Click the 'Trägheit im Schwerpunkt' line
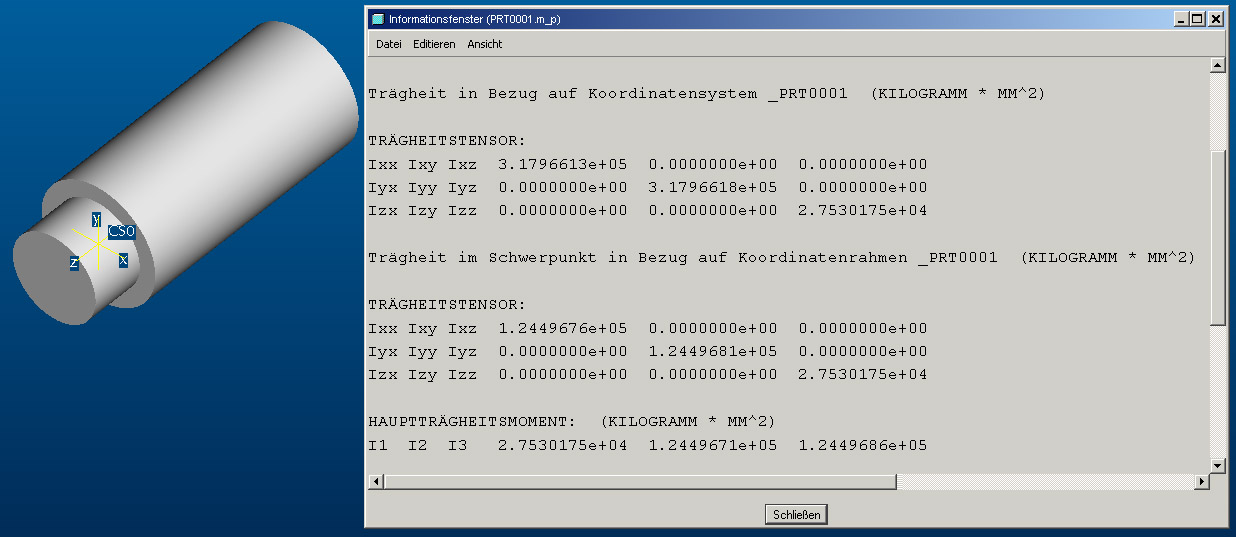Viewport: 1236px width, 537px height. click(x=781, y=258)
